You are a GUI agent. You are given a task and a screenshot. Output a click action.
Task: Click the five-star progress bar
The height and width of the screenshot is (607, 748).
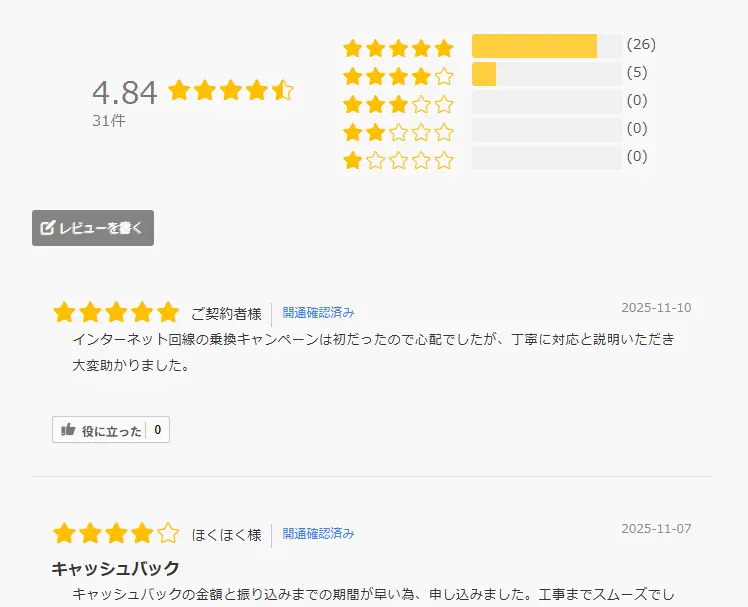(x=546, y=46)
